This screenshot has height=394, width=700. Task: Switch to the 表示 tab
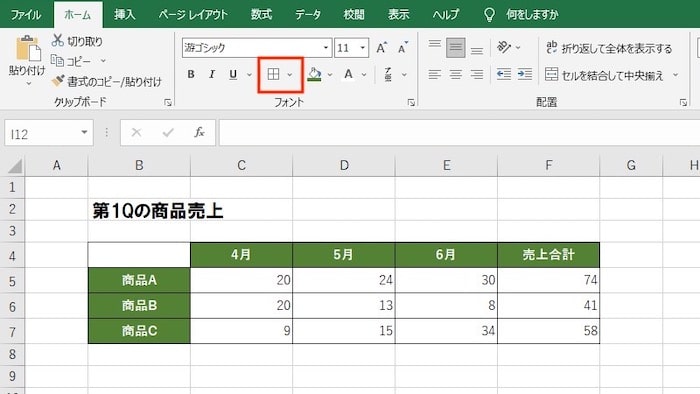399,14
